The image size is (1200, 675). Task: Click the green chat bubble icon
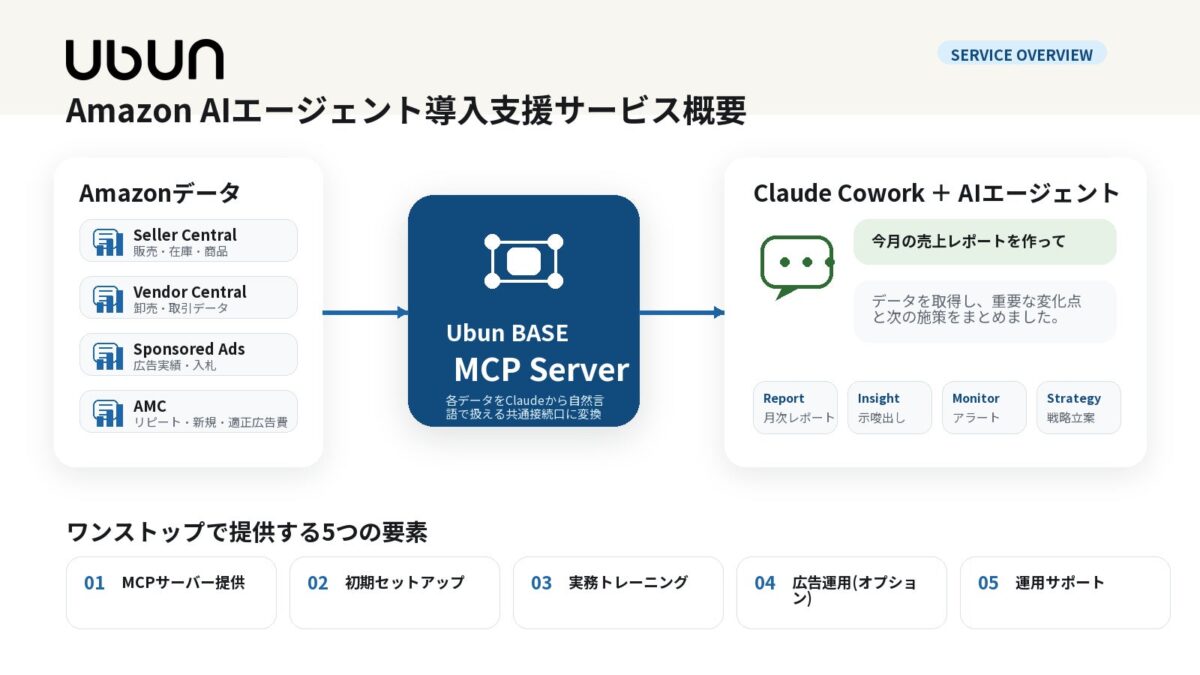pos(797,266)
